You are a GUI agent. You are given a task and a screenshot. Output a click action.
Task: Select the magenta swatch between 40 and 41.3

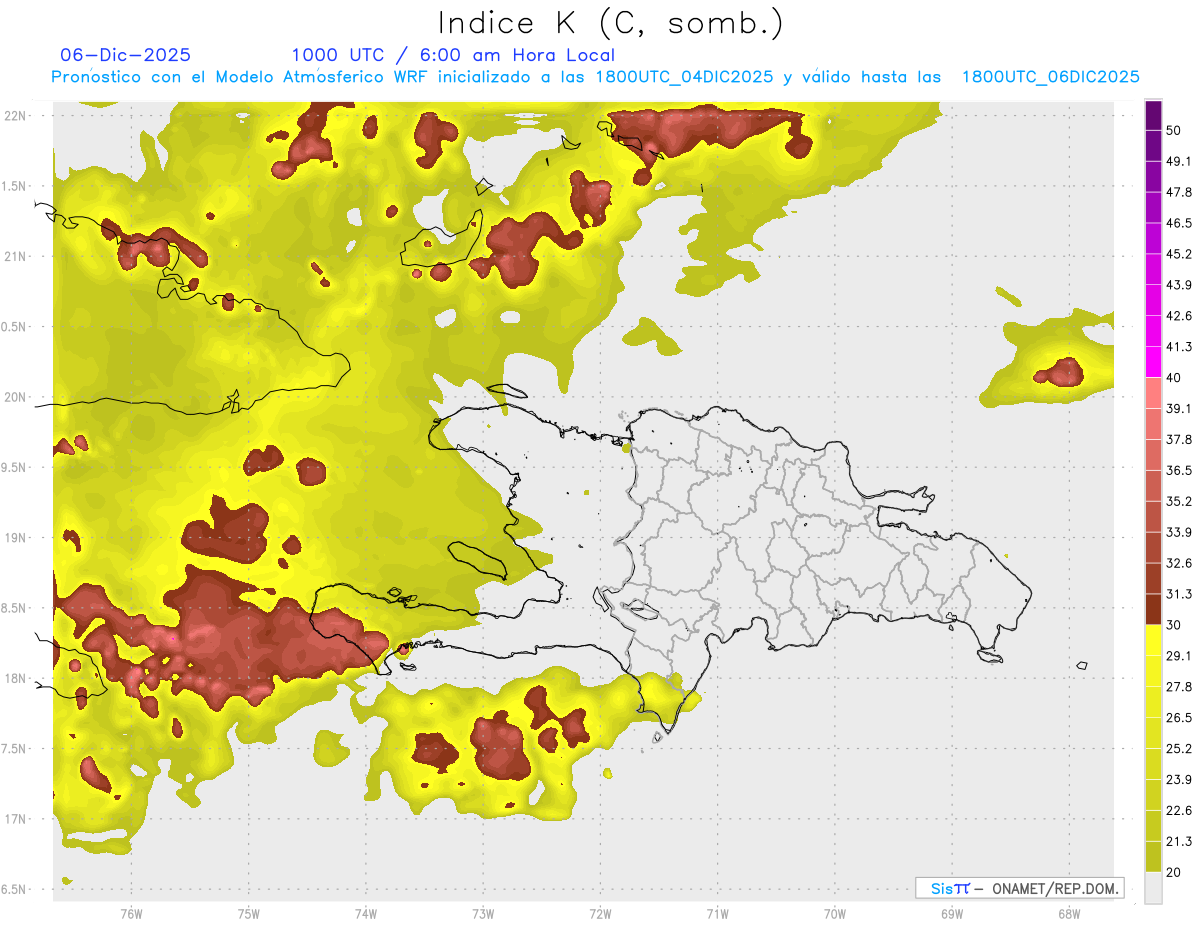1153,362
